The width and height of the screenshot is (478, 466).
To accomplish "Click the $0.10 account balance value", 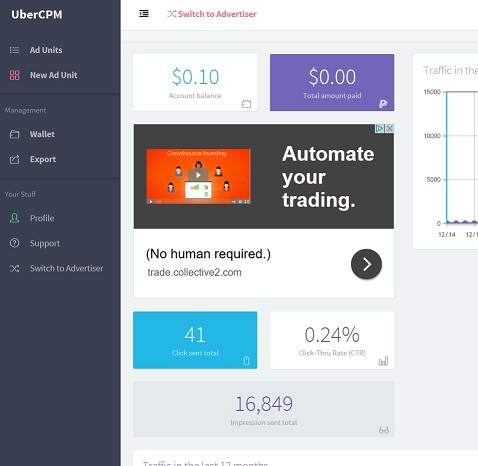I will [195, 77].
